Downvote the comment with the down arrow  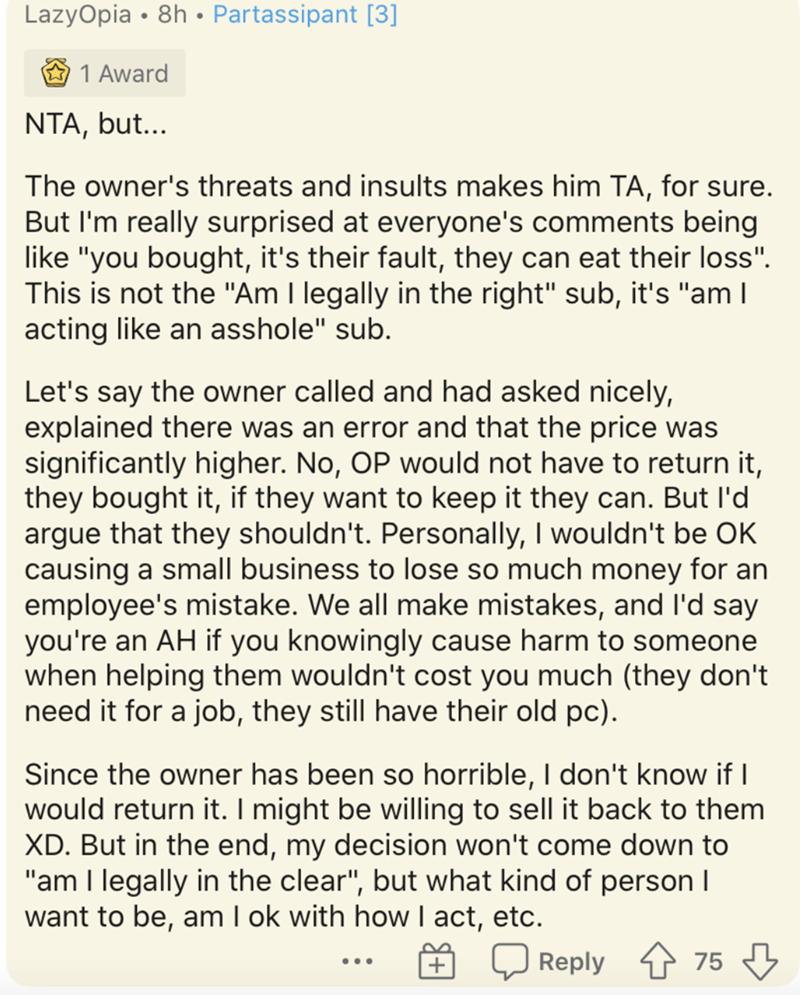pos(760,961)
